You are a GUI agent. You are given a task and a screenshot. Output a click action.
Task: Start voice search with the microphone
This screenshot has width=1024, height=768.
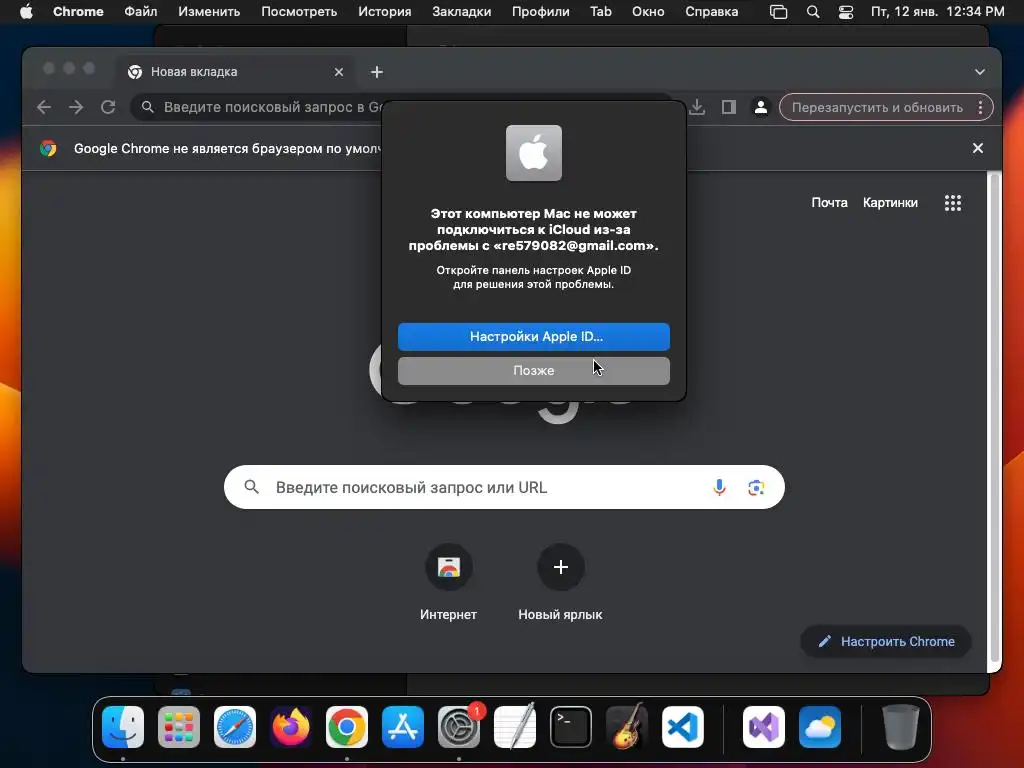tap(719, 487)
